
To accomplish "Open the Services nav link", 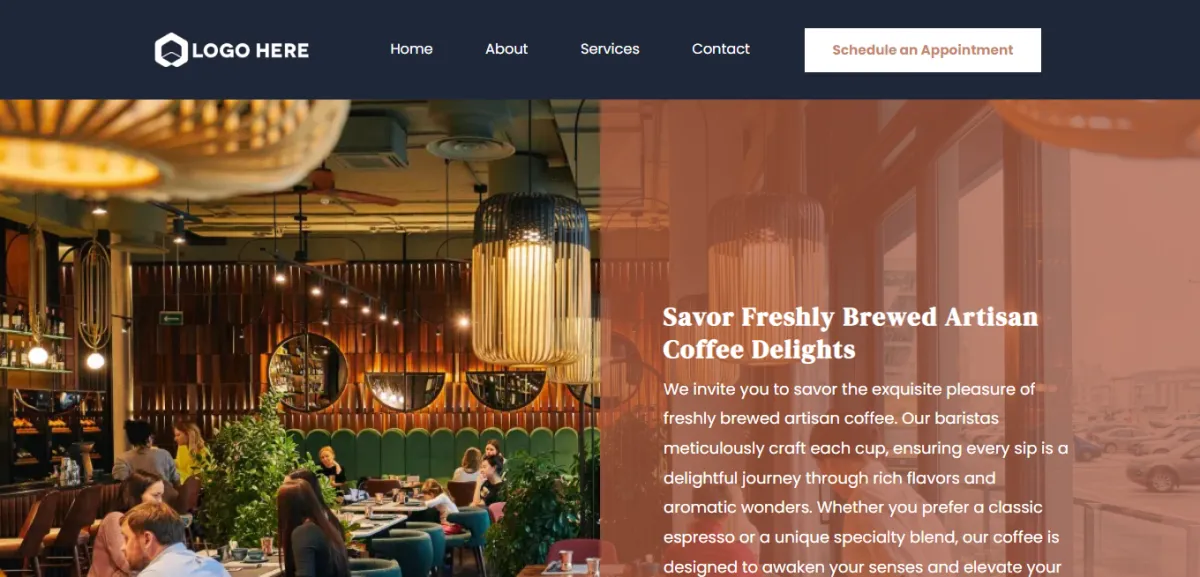I will pos(610,49).
